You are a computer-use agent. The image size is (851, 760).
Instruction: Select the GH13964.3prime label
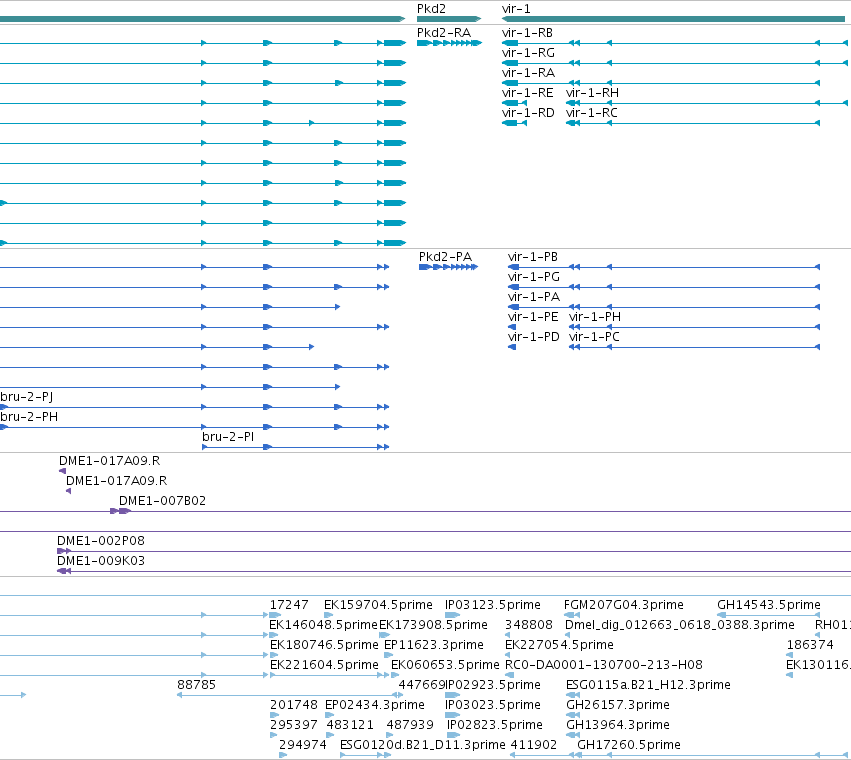tap(618, 726)
